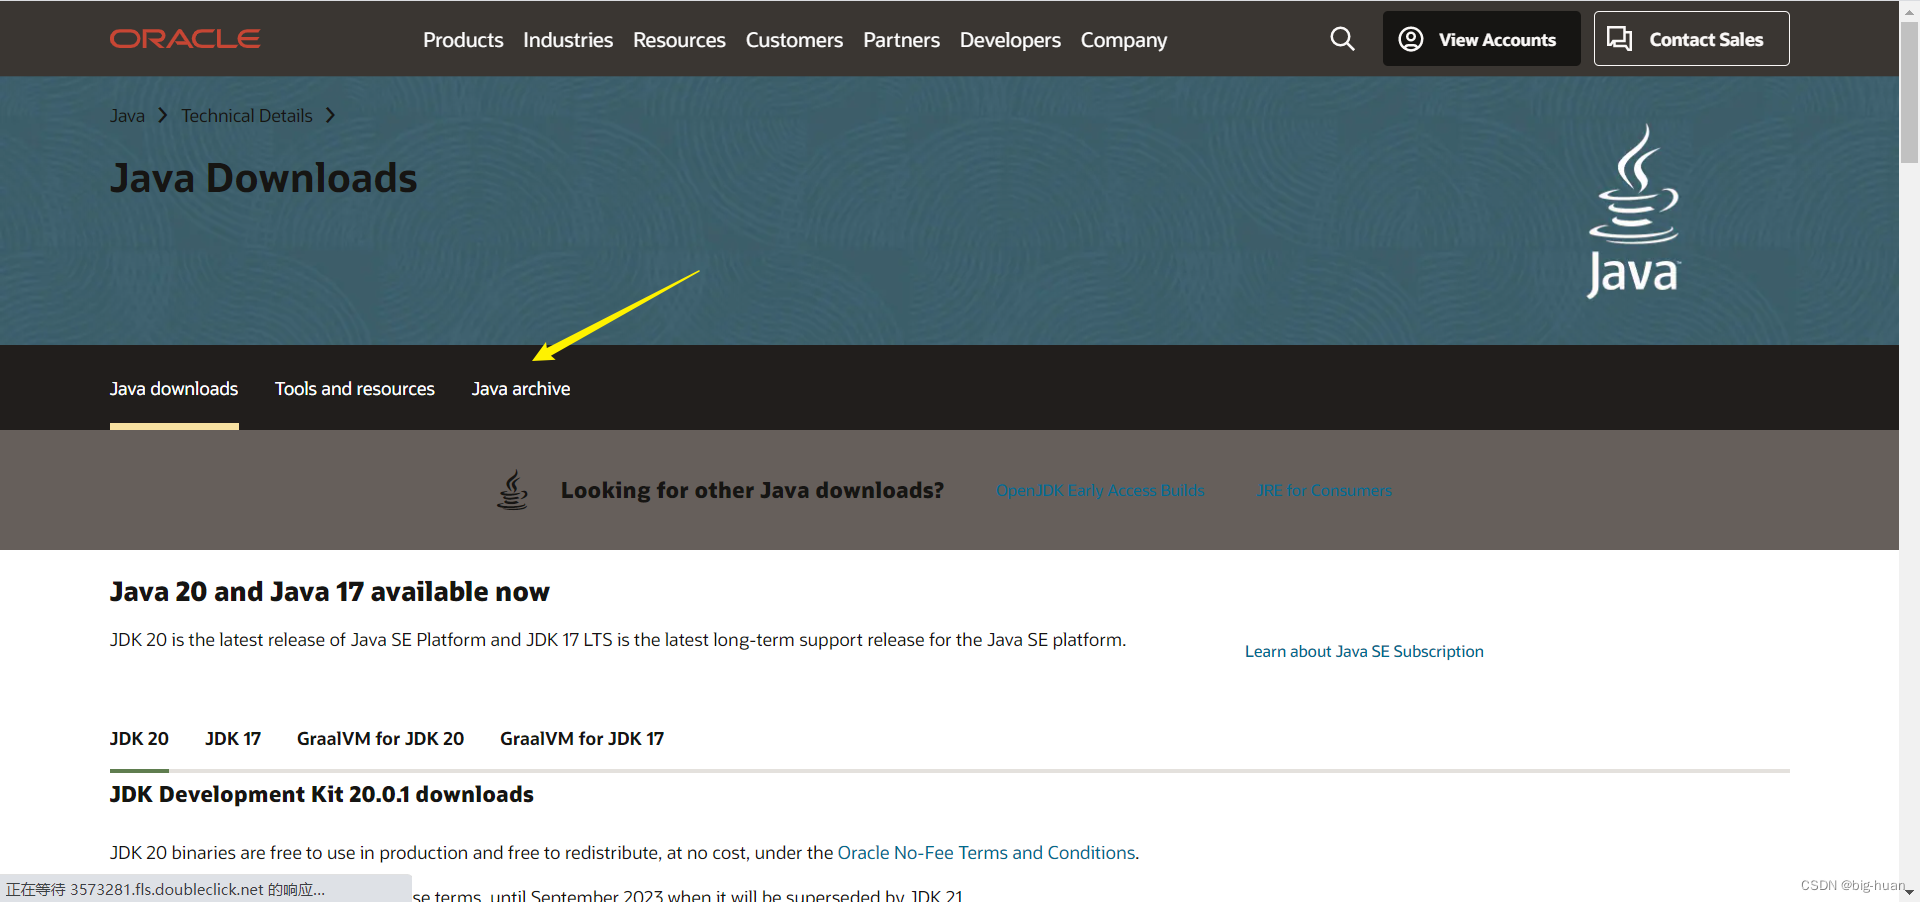1920x902 pixels.
Task: Open the Company menu
Action: (1124, 40)
